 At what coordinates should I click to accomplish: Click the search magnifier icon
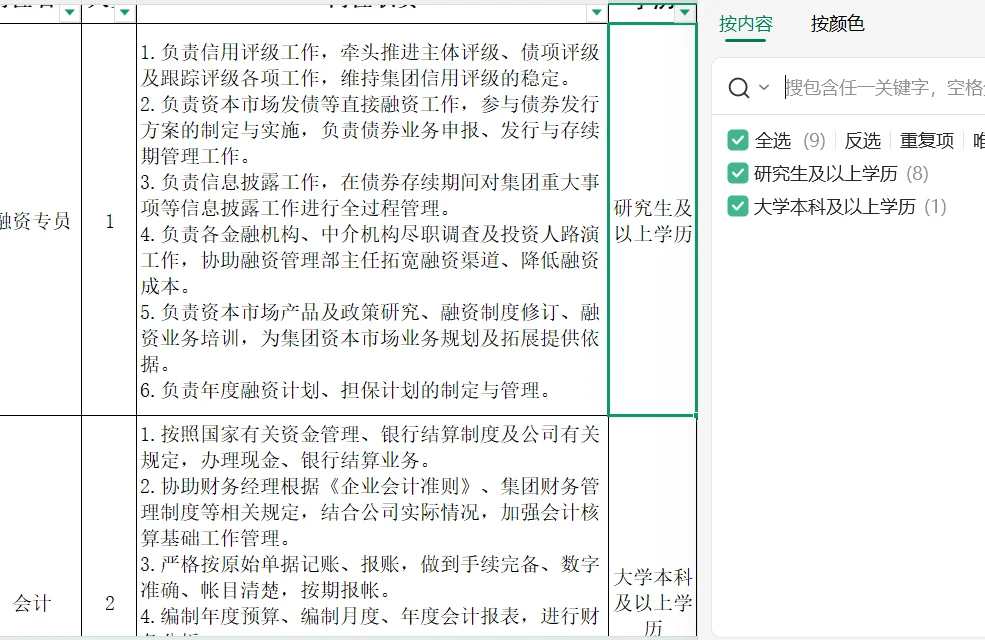point(739,87)
